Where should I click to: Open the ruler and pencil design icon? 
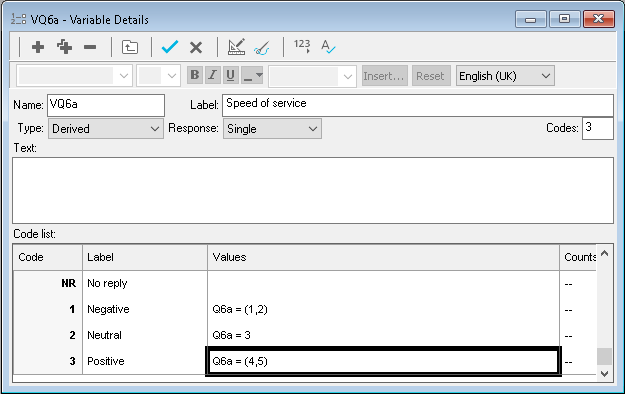[x=236, y=47]
